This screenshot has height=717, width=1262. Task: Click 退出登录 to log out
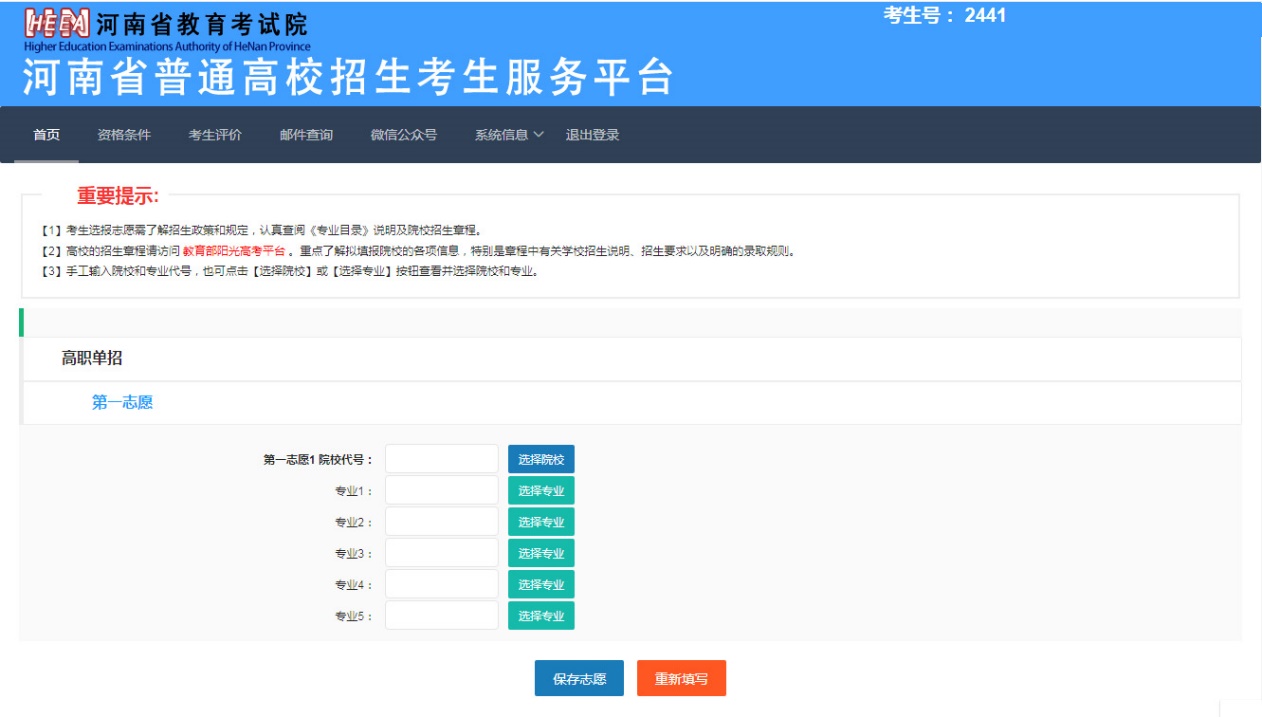(x=592, y=135)
